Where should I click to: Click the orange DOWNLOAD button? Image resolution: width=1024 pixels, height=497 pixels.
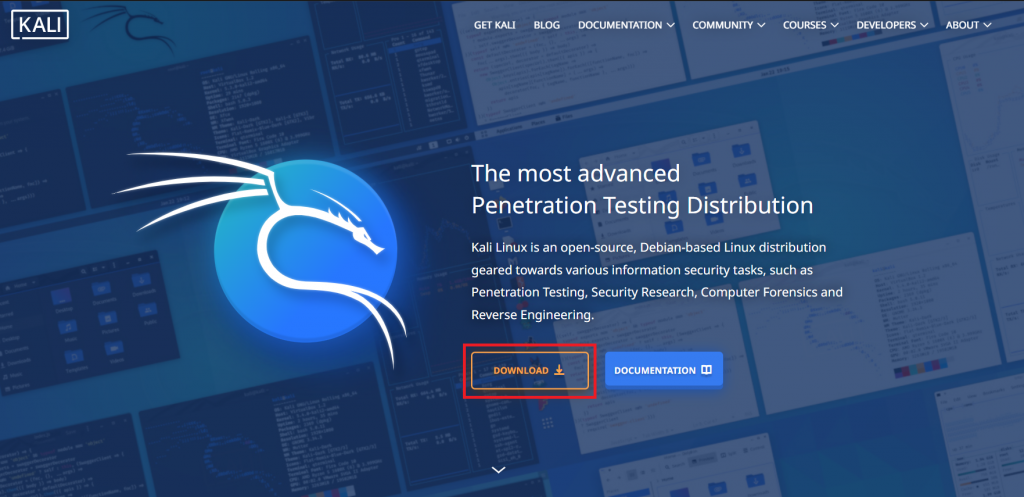(x=530, y=370)
